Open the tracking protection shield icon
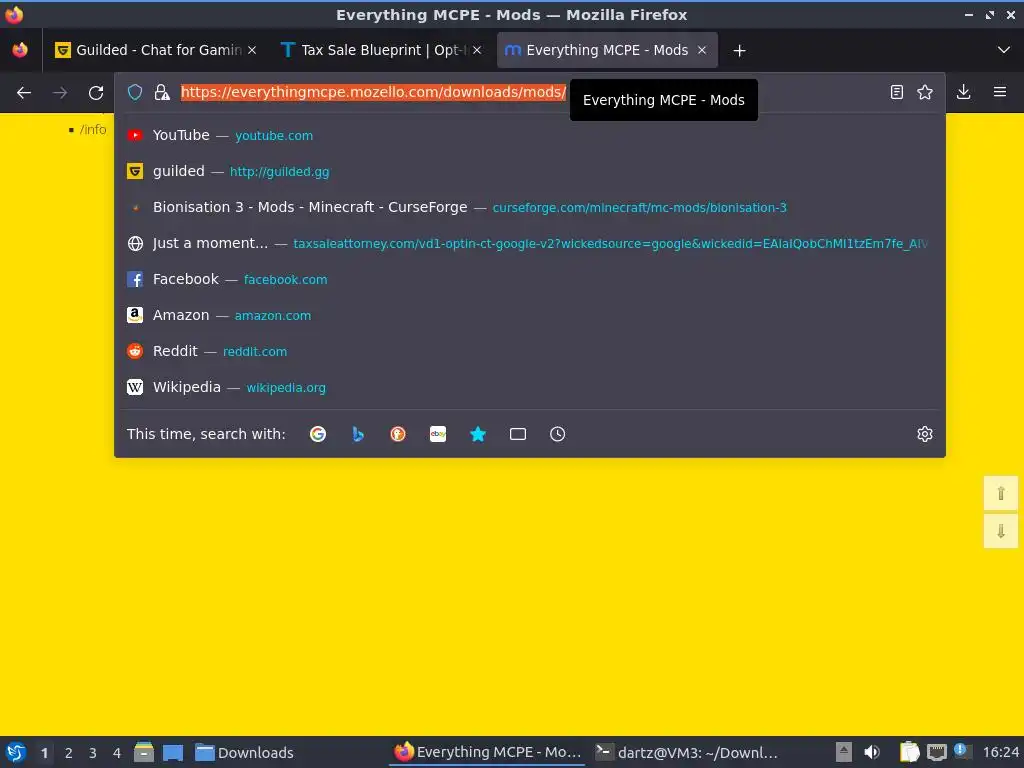The width and height of the screenshot is (1024, 768). pos(135,93)
